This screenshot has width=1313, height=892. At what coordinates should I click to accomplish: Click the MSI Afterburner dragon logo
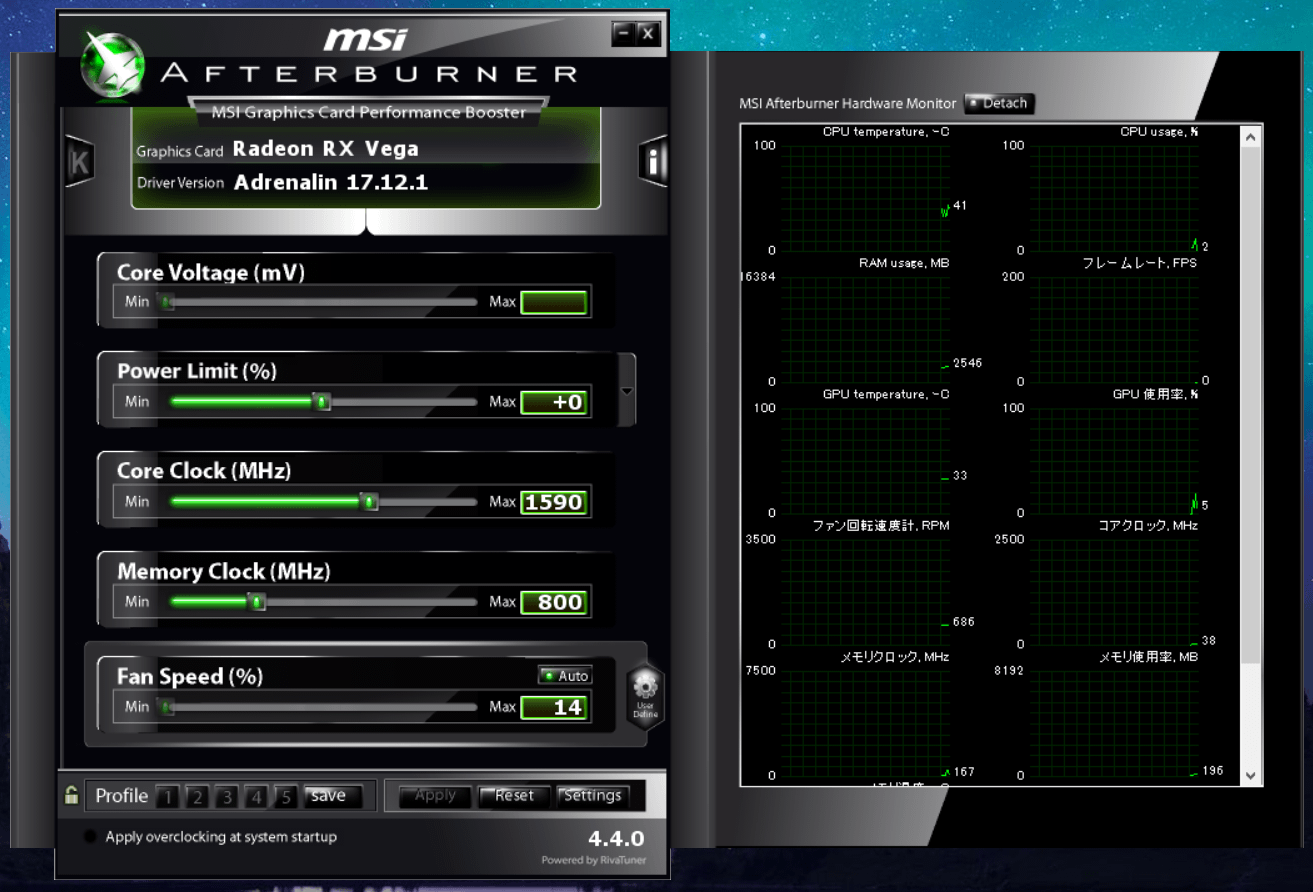click(113, 67)
